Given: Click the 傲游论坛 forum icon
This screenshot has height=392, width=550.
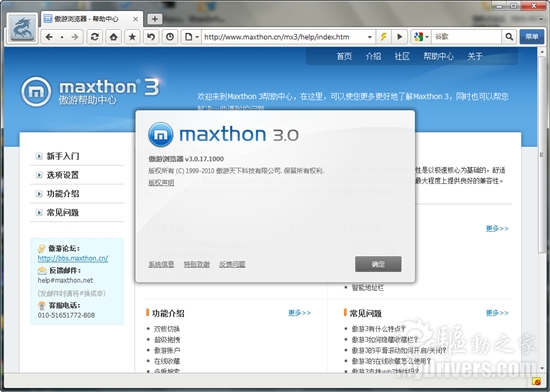Looking at the screenshot, I should [x=42, y=249].
